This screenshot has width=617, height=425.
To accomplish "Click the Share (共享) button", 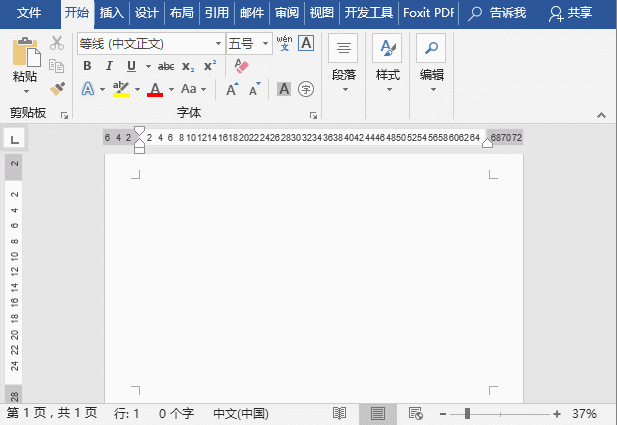I will [571, 13].
